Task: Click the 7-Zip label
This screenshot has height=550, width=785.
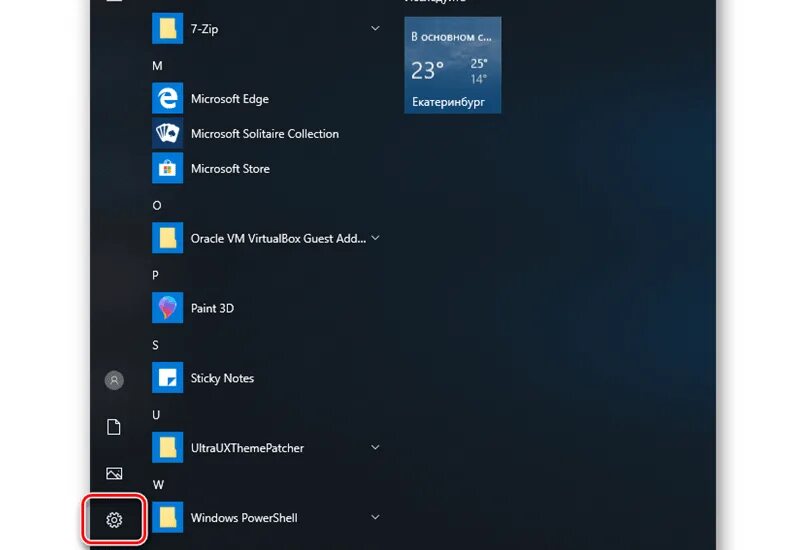Action: (x=204, y=29)
